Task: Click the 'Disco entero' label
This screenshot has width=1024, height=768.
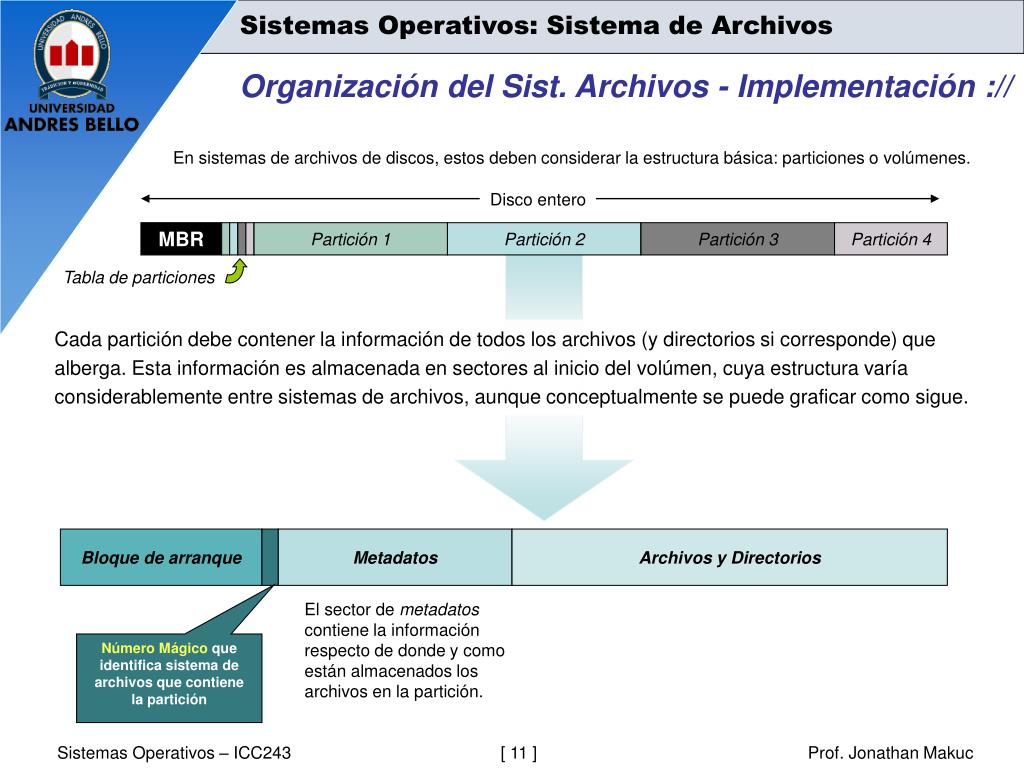Action: pos(537,200)
